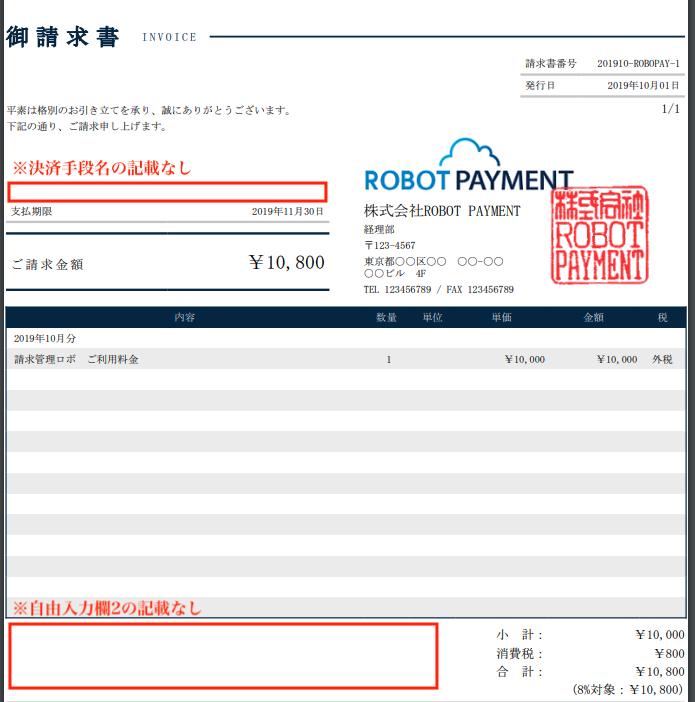Click the 税 column header
The width and height of the screenshot is (695, 702).
tap(663, 317)
